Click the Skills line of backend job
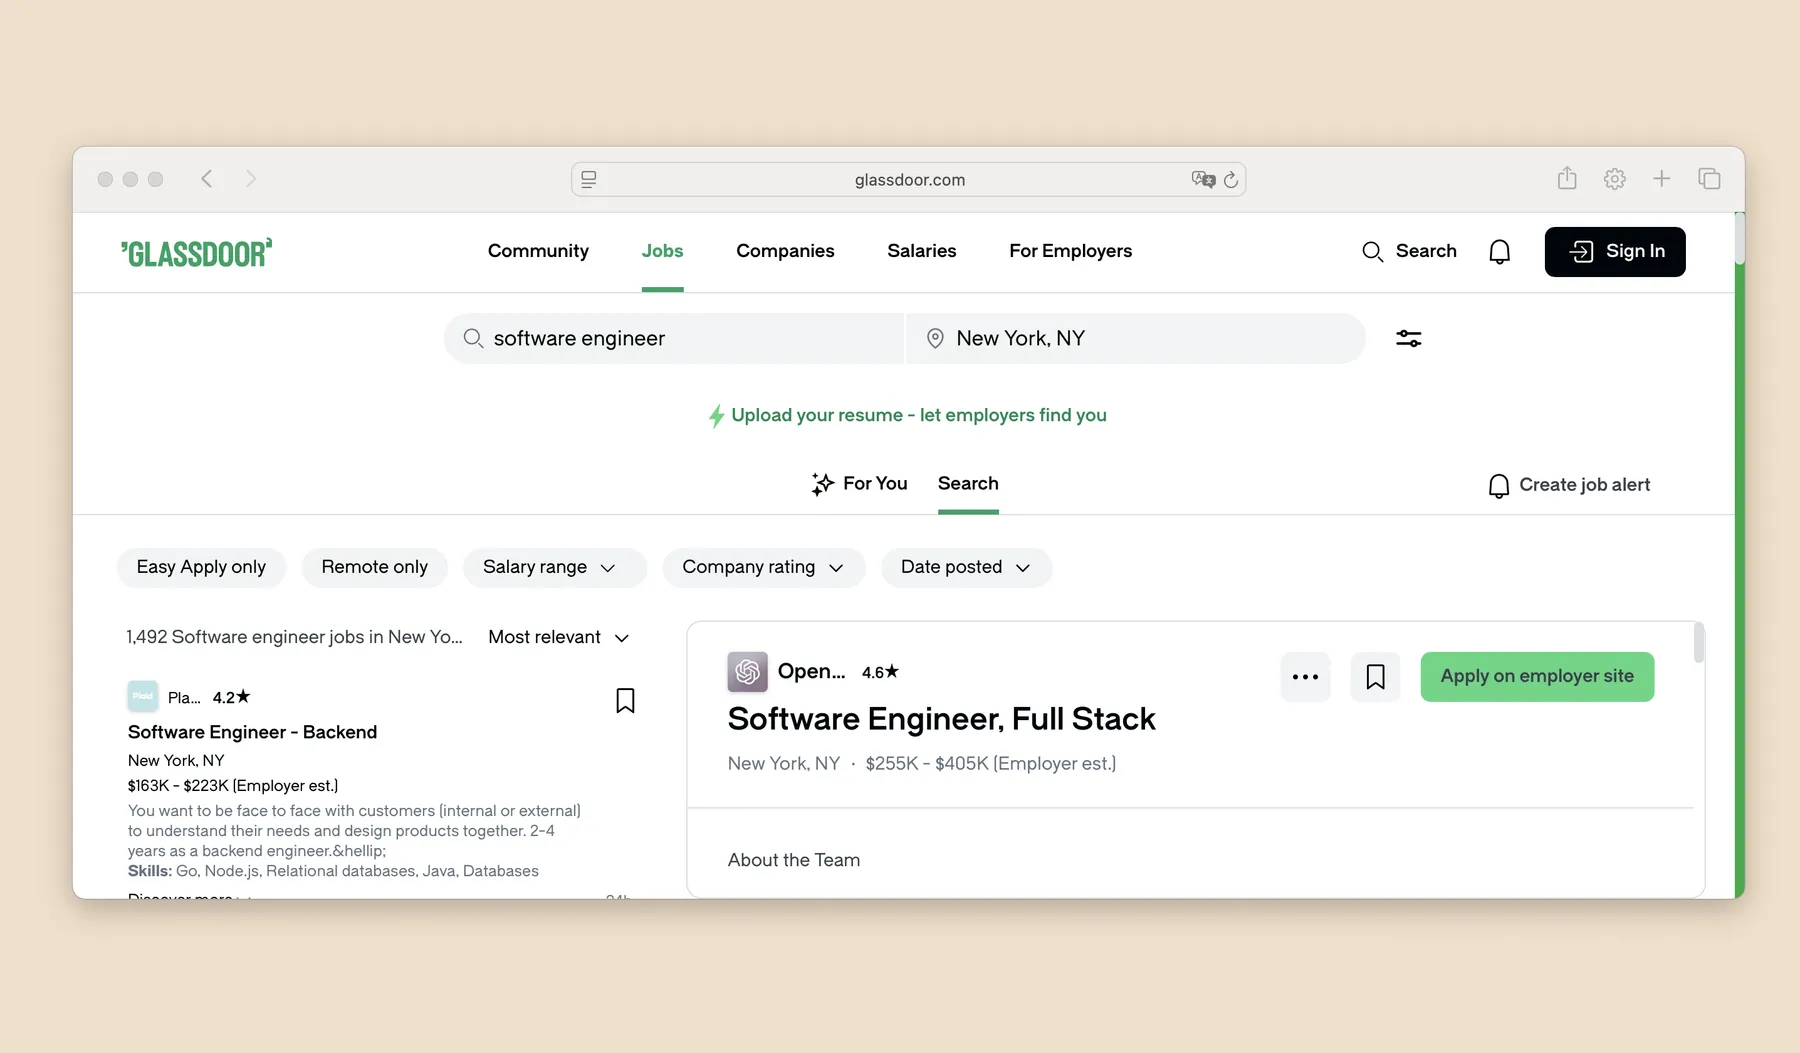 pyautogui.click(x=333, y=871)
